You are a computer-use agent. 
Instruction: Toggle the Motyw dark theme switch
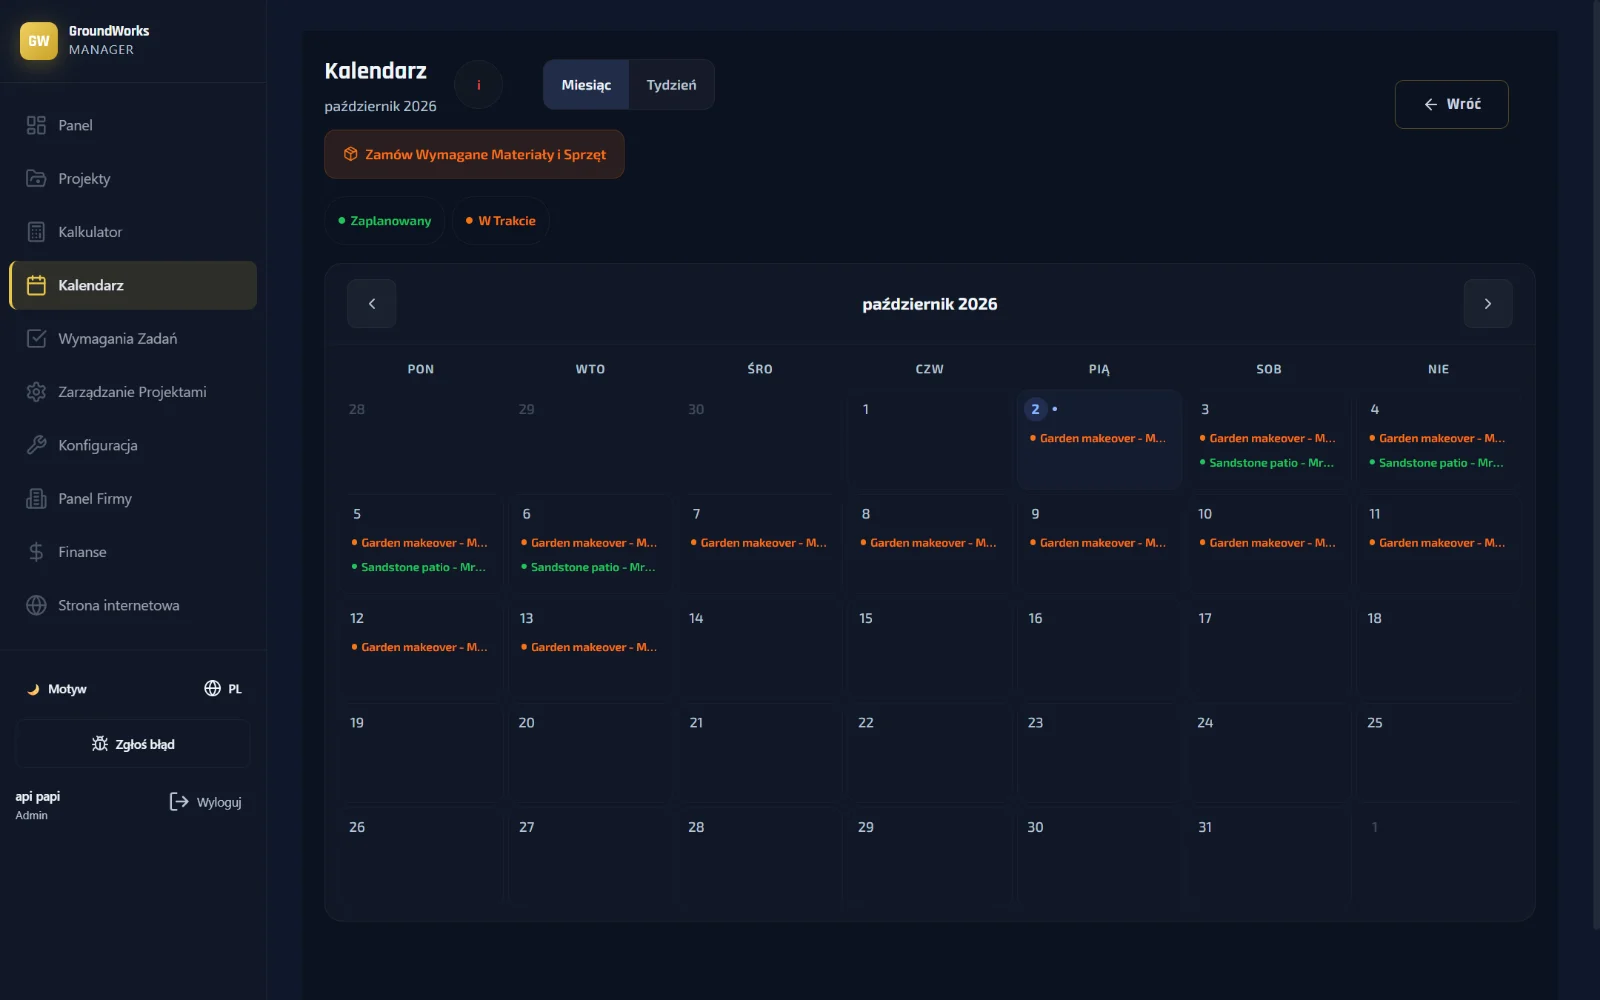pyautogui.click(x=56, y=689)
